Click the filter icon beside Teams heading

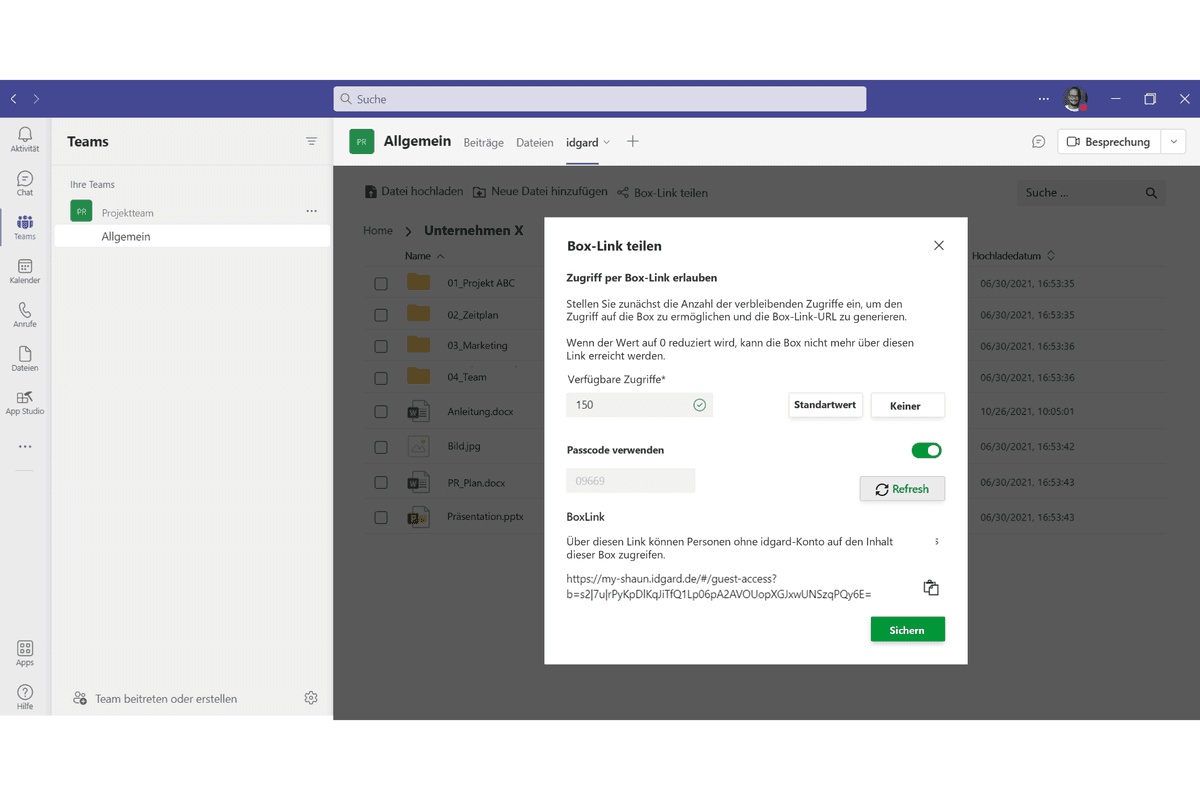pyautogui.click(x=312, y=142)
